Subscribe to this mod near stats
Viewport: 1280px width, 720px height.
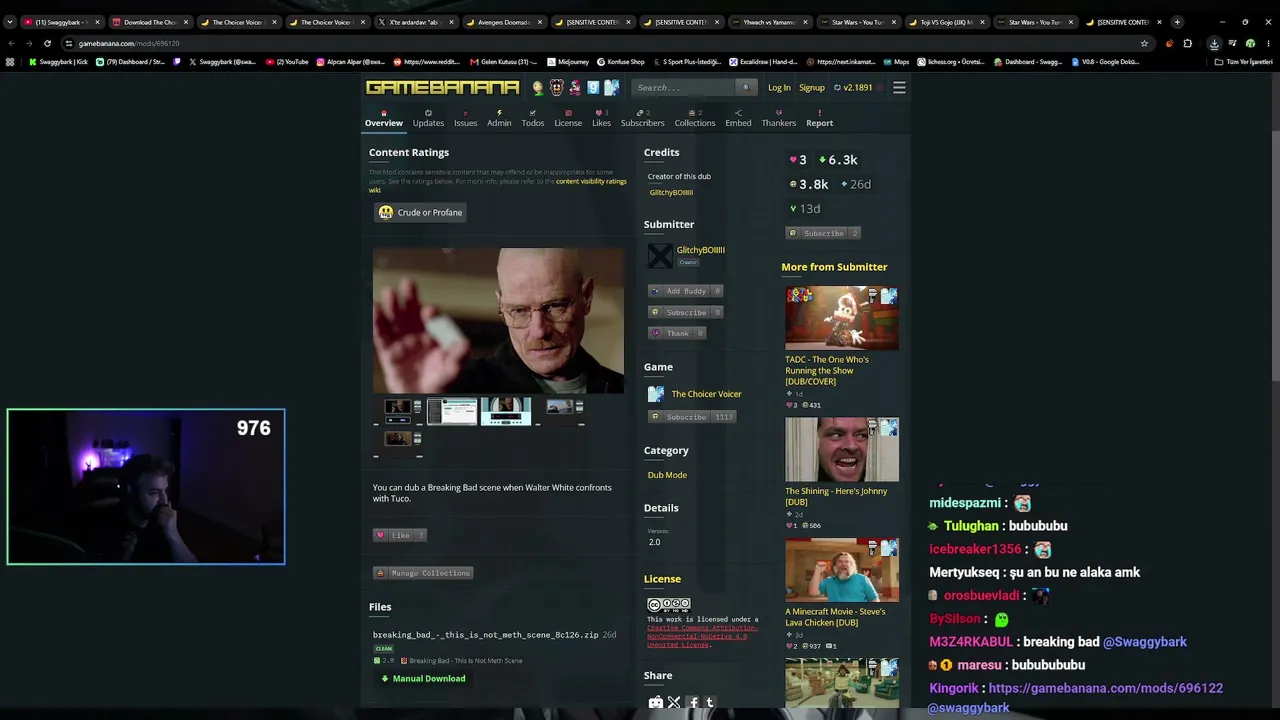[823, 233]
